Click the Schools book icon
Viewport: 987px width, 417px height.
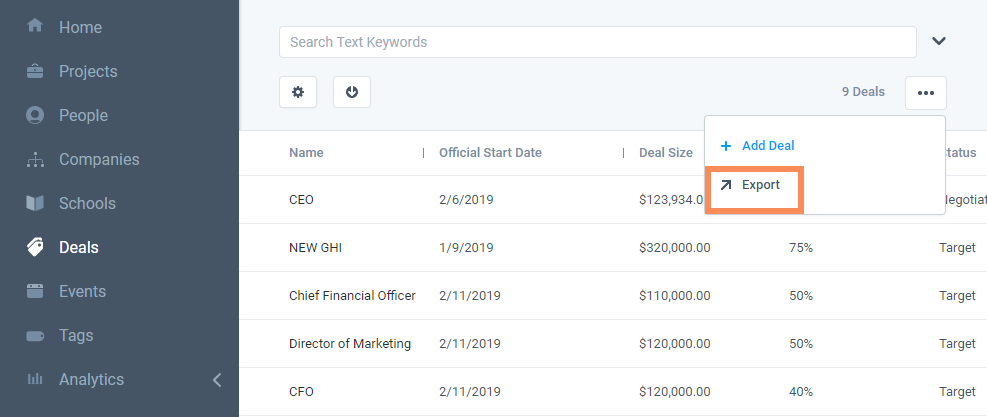pos(35,203)
